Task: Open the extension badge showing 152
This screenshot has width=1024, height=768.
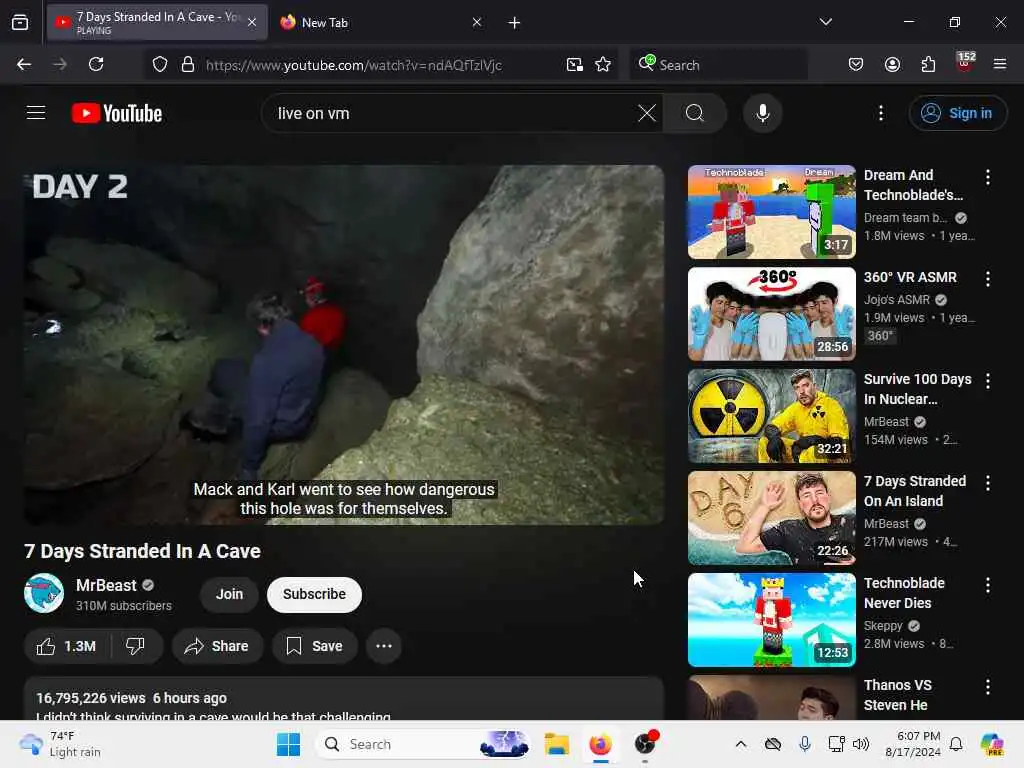Action: pyautogui.click(x=965, y=63)
